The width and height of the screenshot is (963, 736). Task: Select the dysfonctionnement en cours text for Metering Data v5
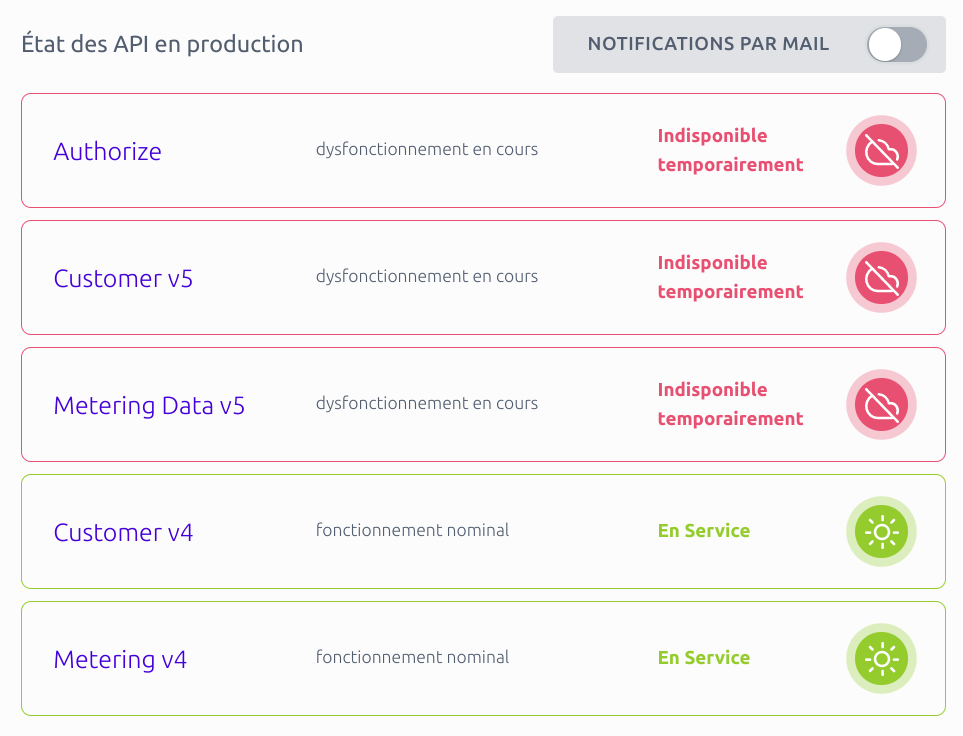click(x=427, y=403)
